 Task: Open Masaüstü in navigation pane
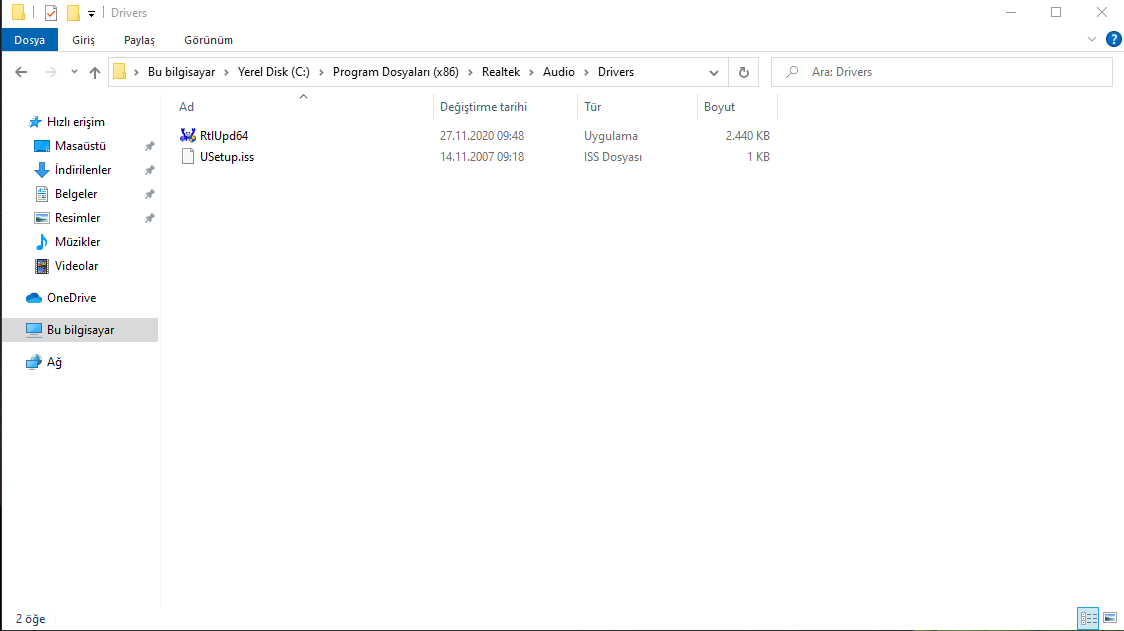80,146
